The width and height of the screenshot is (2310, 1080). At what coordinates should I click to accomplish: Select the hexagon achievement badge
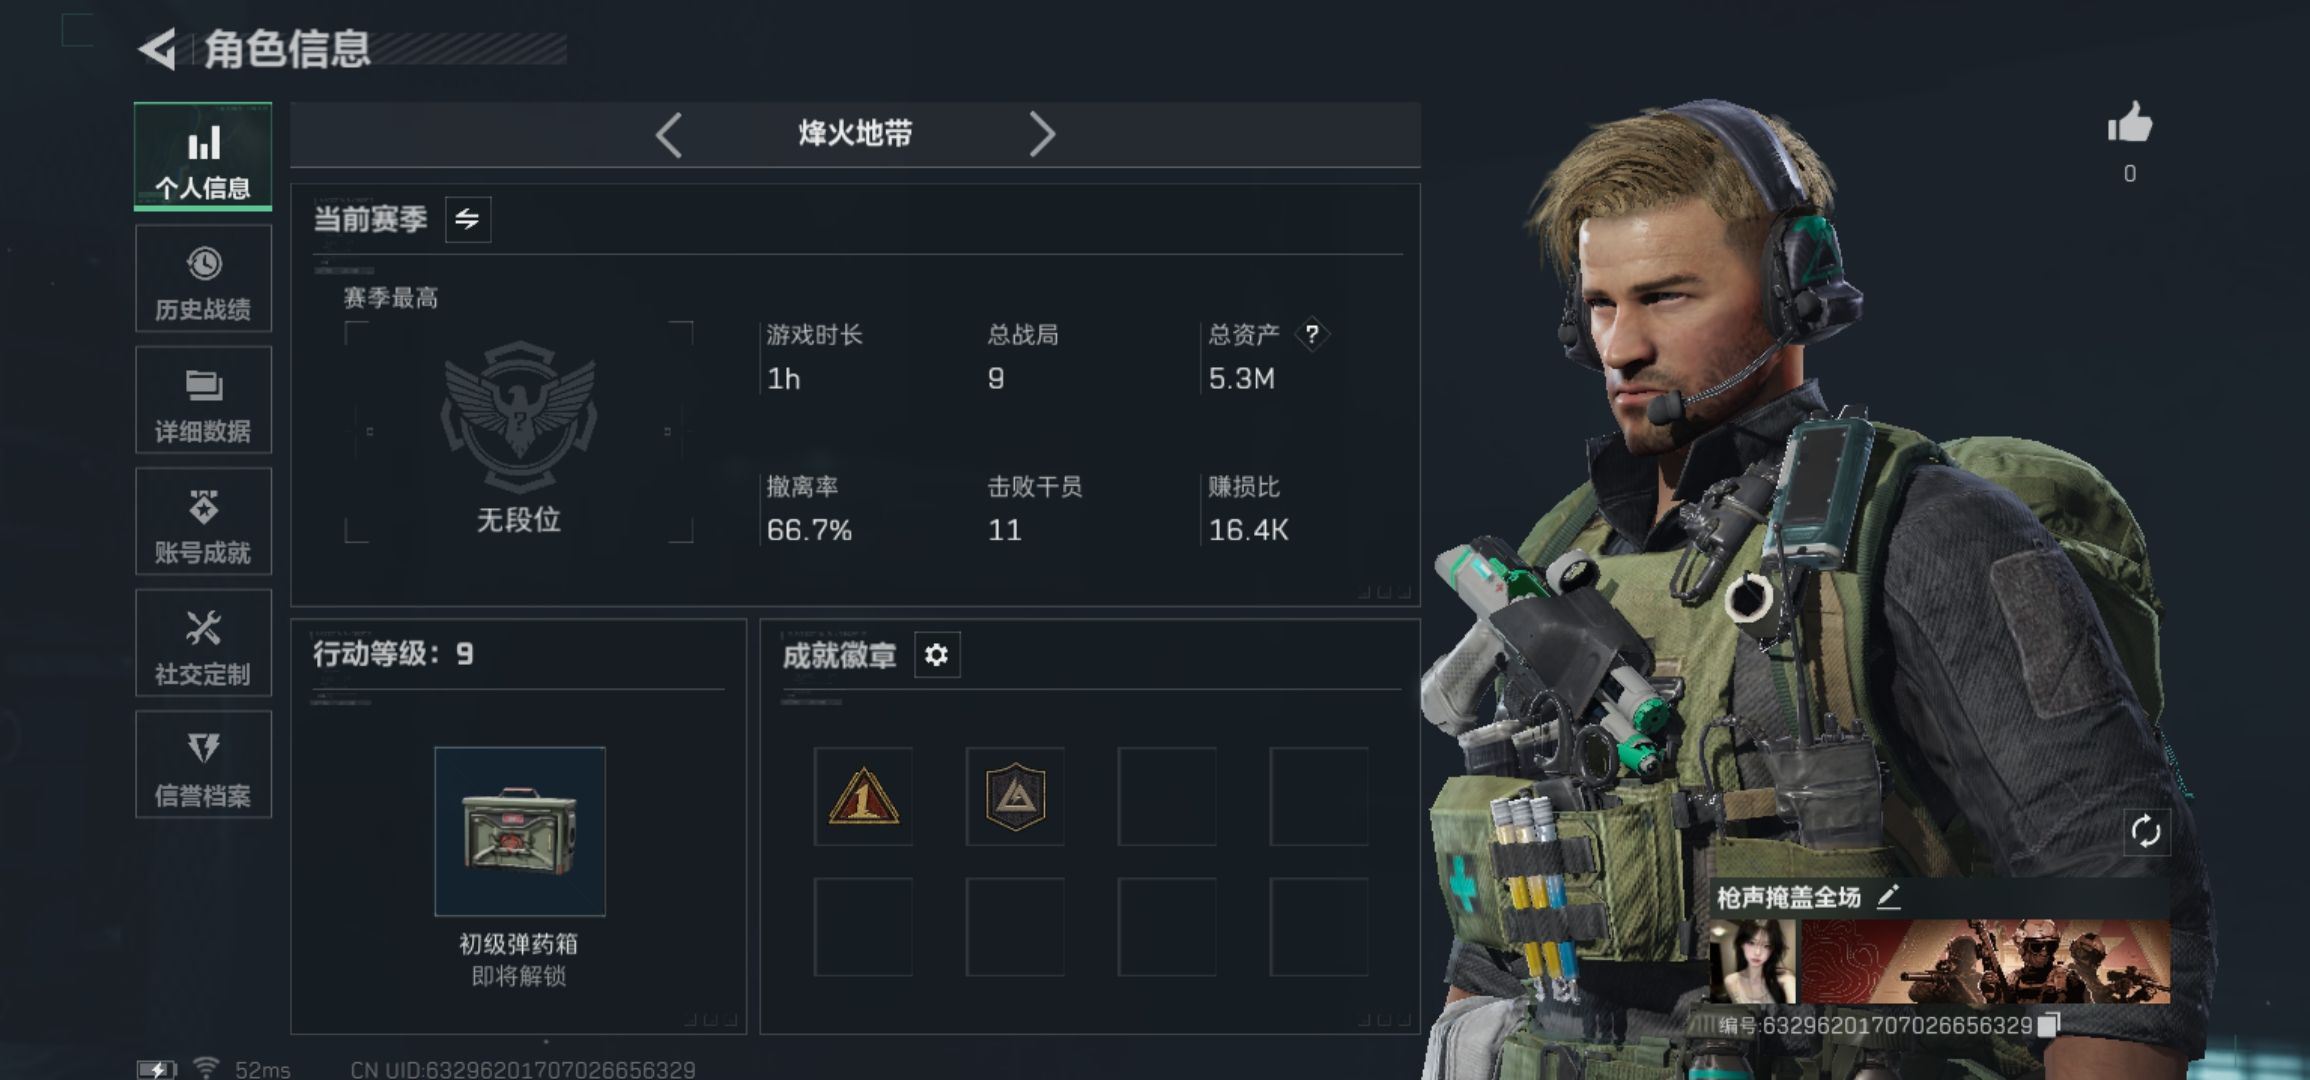point(1015,796)
